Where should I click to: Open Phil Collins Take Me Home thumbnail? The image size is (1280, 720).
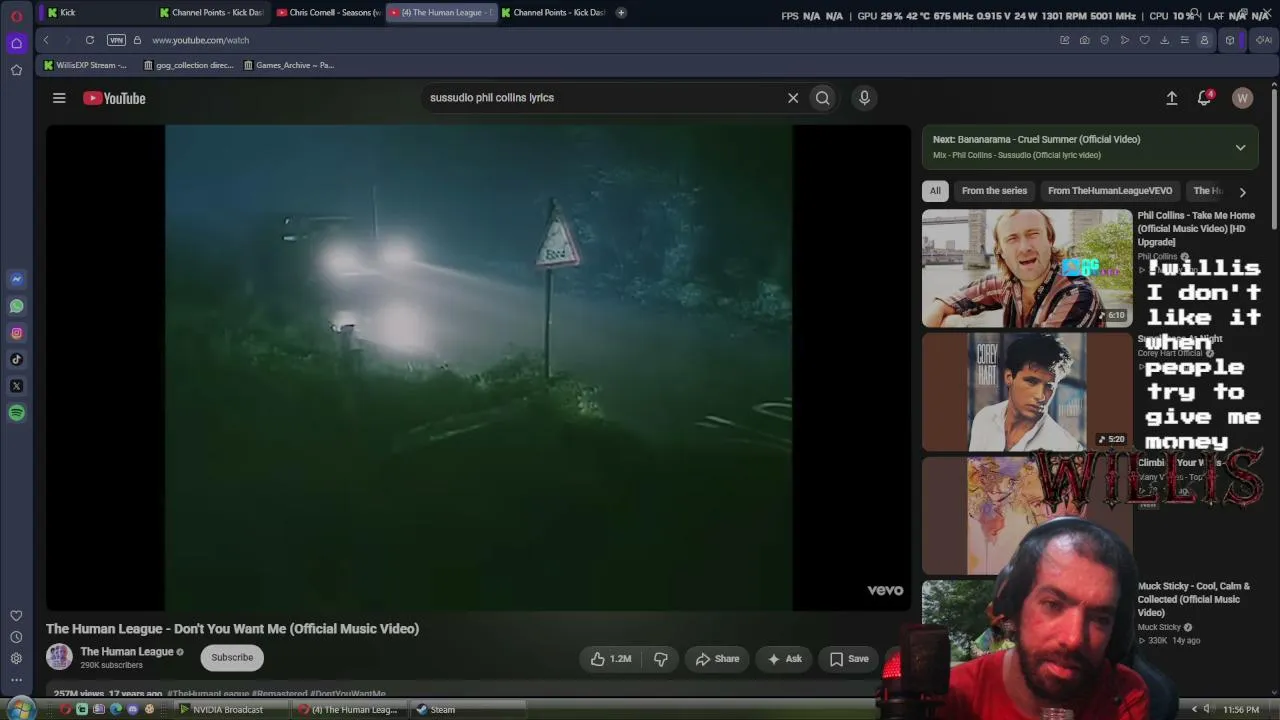coord(1027,268)
